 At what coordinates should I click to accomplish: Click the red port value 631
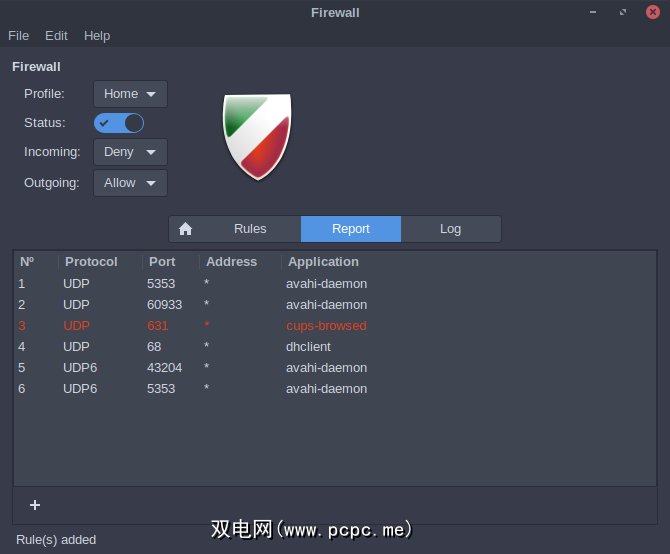pos(158,326)
